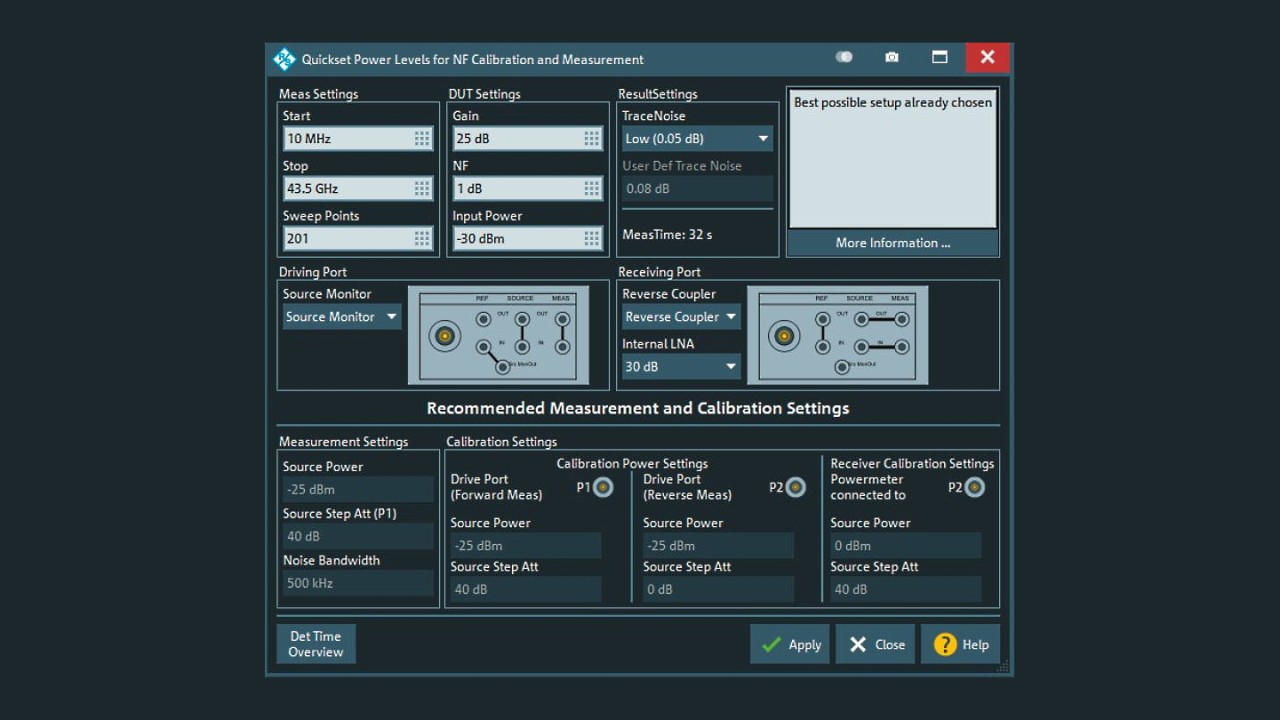Open keypad icon in Gain field
Screen dimensions: 1280x720
point(592,138)
